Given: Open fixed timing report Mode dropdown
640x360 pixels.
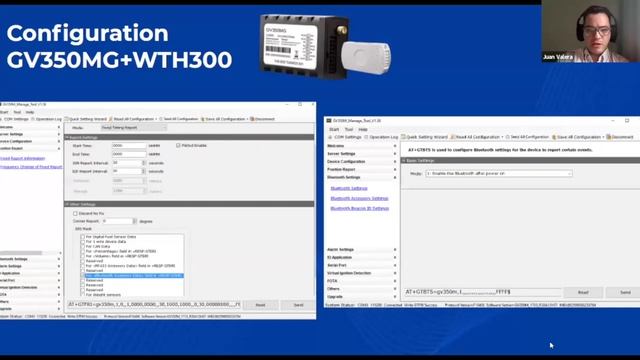Looking at the screenshot, I should pyautogui.click(x=133, y=128).
